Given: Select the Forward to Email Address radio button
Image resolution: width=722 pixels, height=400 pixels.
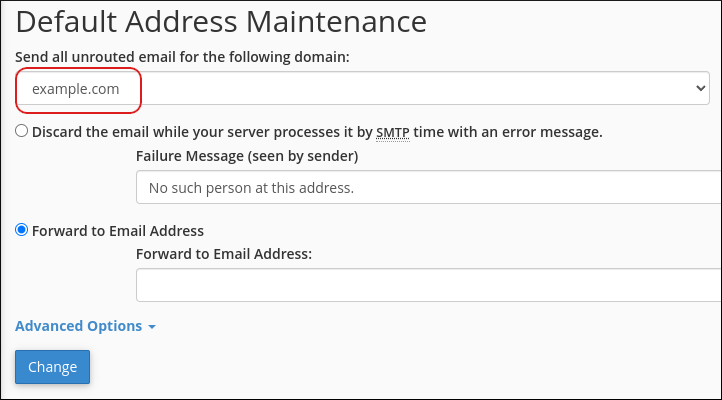Looking at the screenshot, I should pos(22,230).
